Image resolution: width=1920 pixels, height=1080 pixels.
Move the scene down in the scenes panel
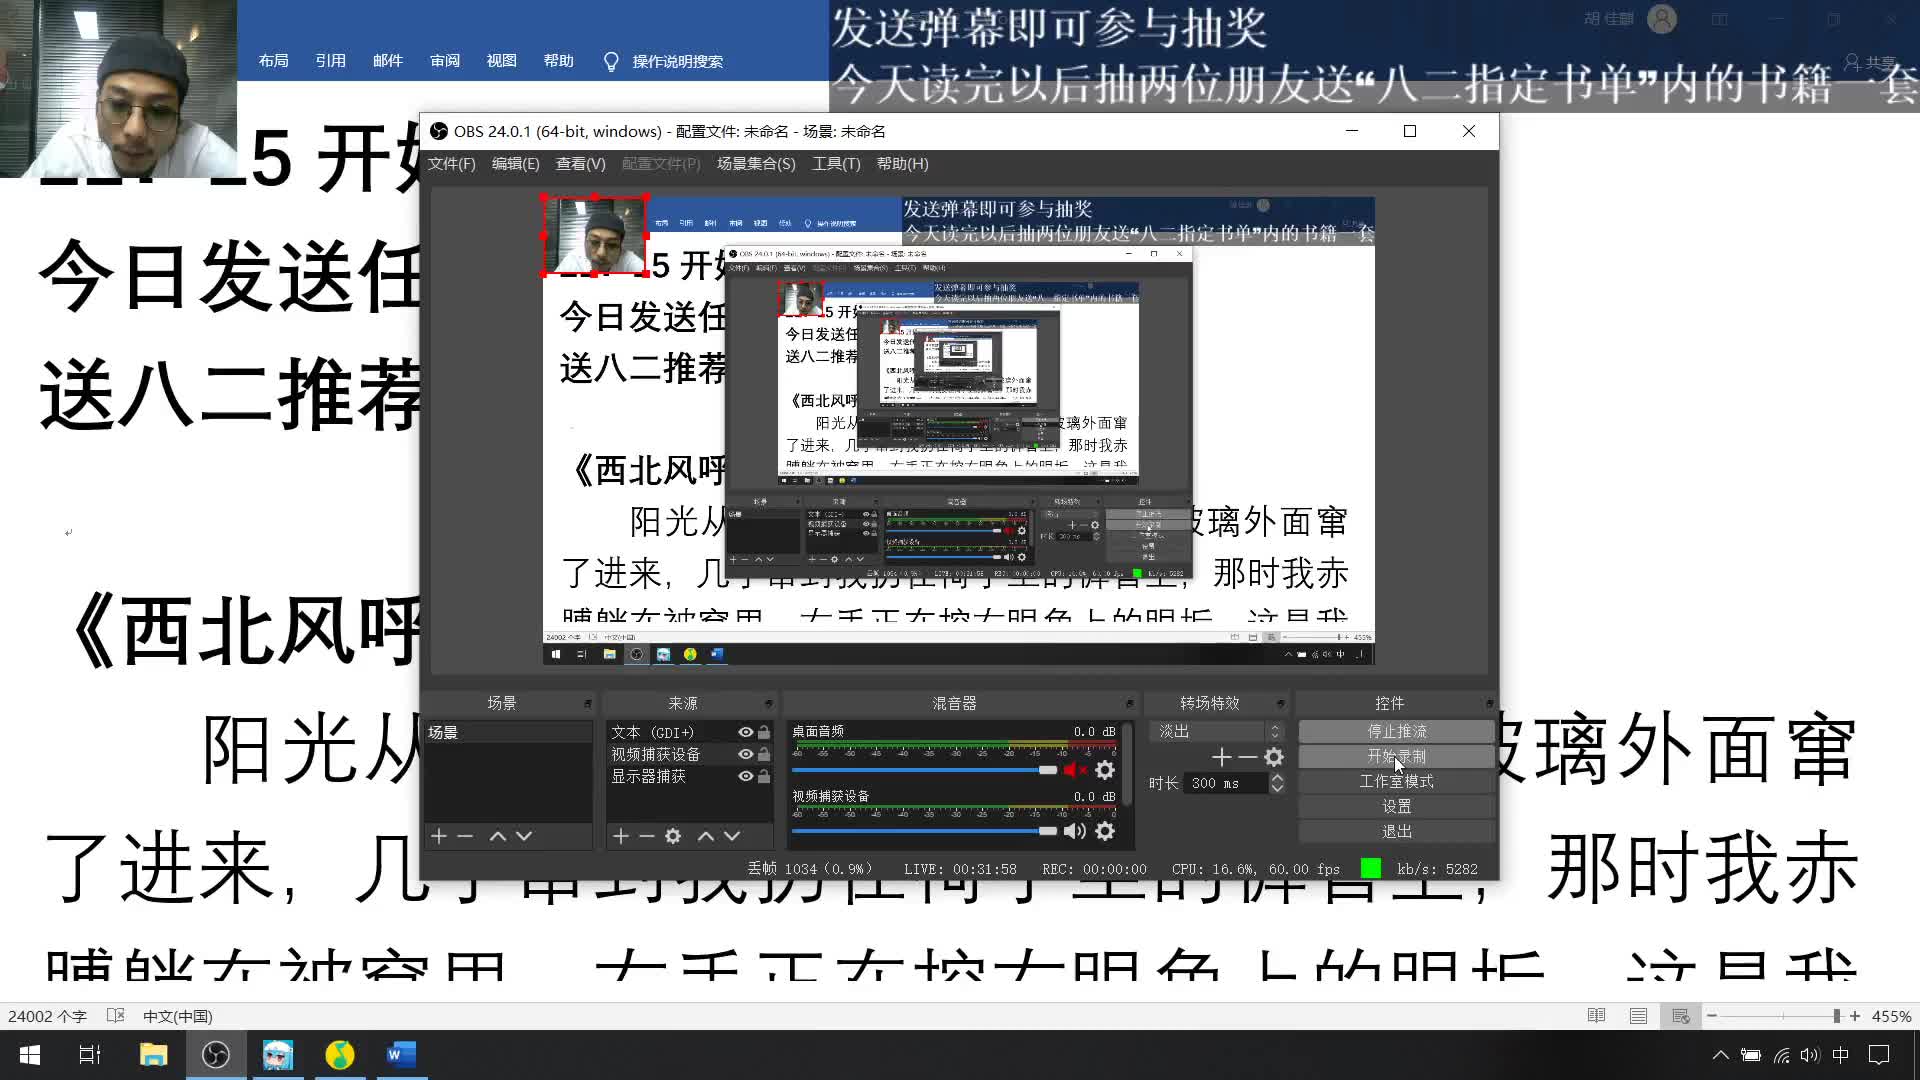tap(524, 836)
